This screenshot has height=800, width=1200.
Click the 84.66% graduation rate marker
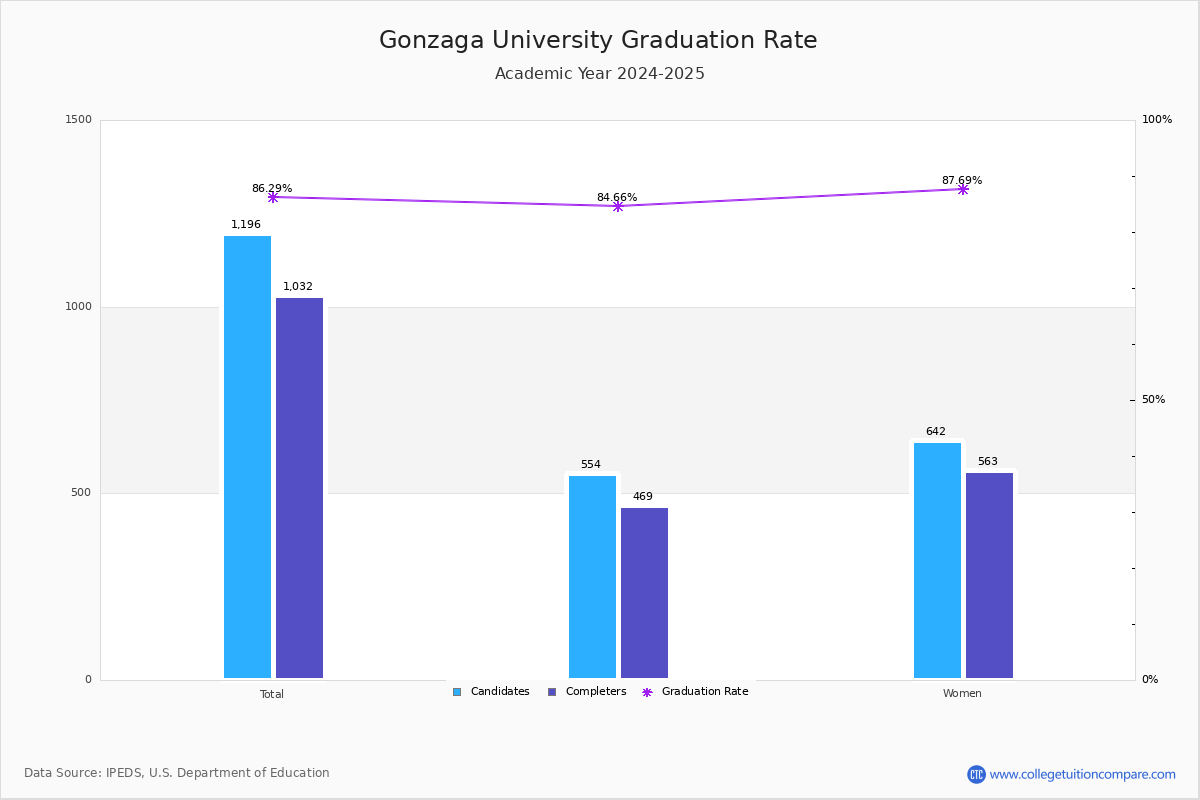(x=618, y=206)
